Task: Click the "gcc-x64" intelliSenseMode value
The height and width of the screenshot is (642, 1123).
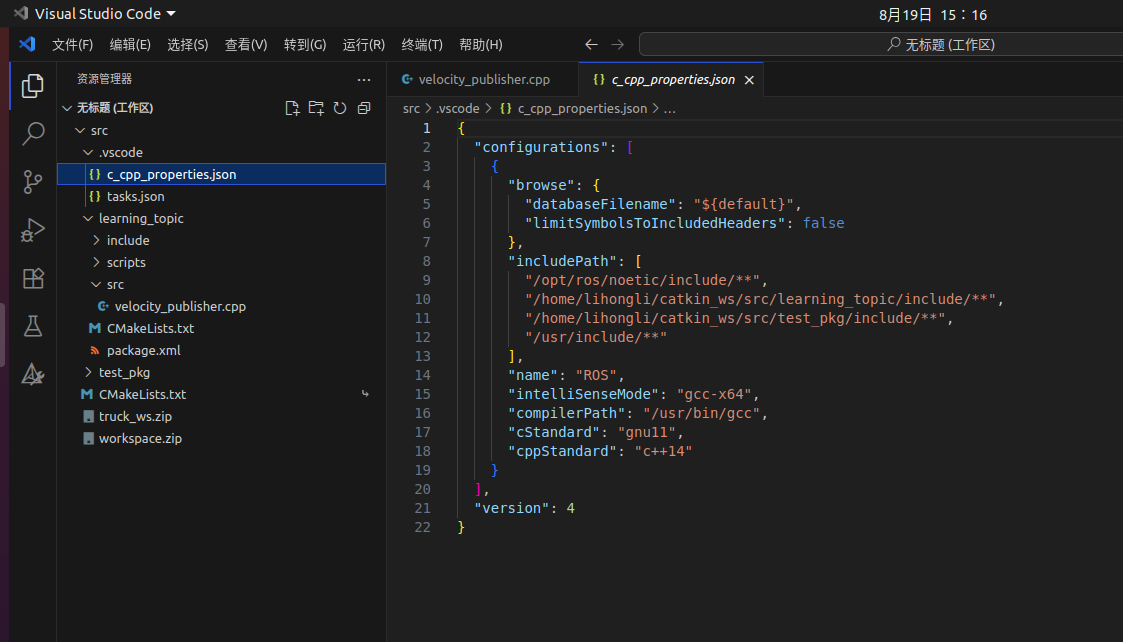Action: (714, 394)
